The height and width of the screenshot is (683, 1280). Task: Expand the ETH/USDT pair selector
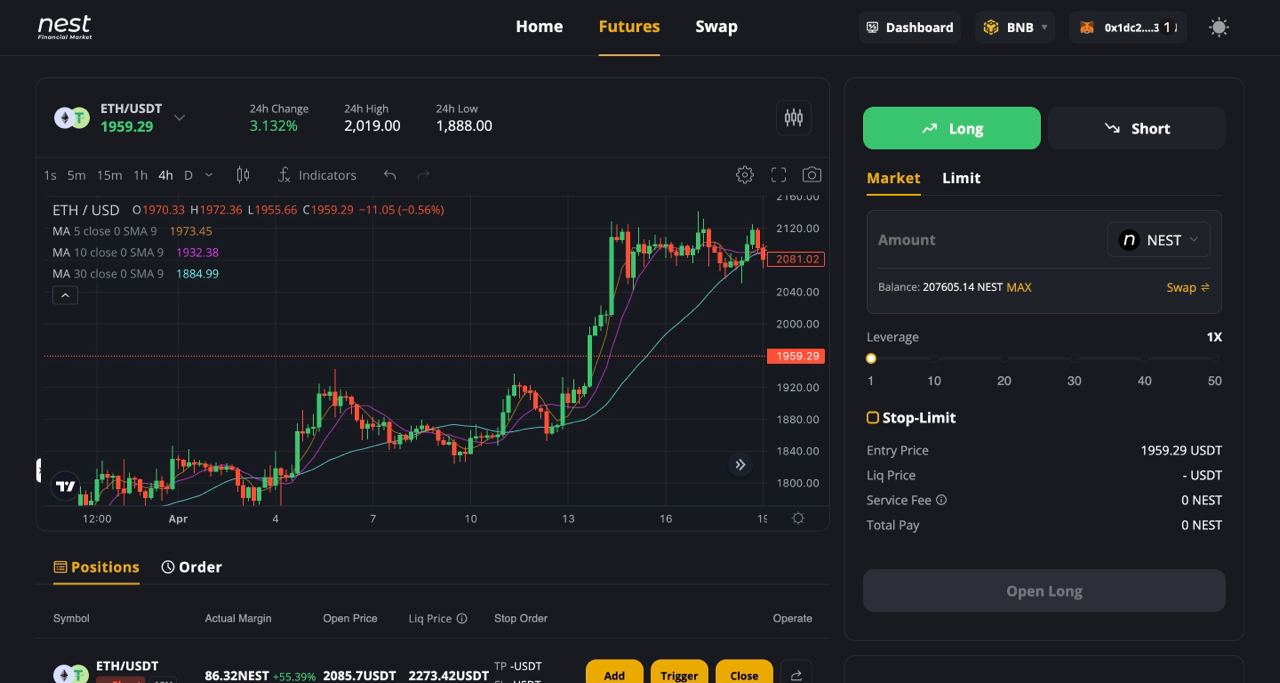179,118
